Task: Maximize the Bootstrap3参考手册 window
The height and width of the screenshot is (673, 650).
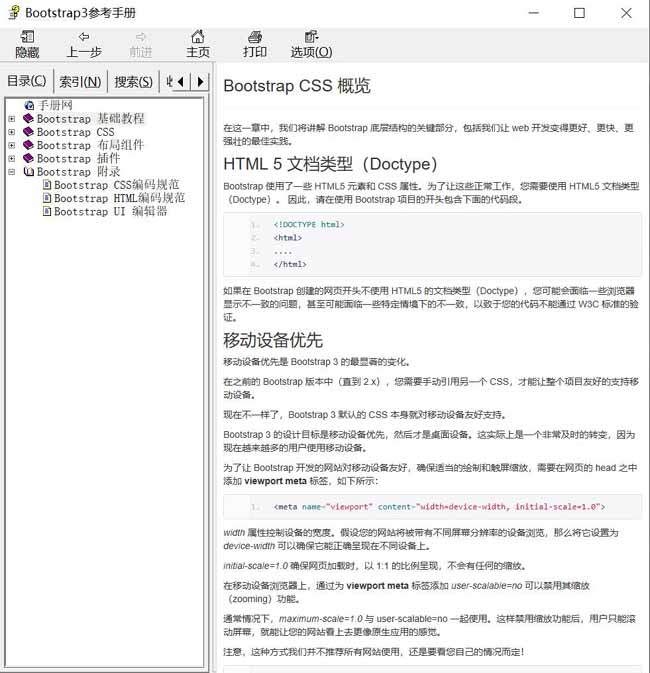Action: 579,13
